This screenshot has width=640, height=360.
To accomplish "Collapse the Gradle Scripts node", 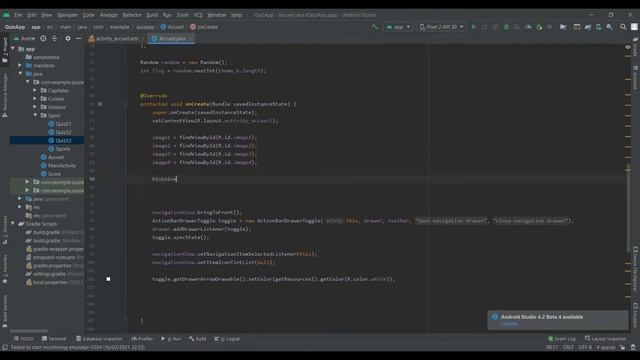I will [x=13, y=224].
